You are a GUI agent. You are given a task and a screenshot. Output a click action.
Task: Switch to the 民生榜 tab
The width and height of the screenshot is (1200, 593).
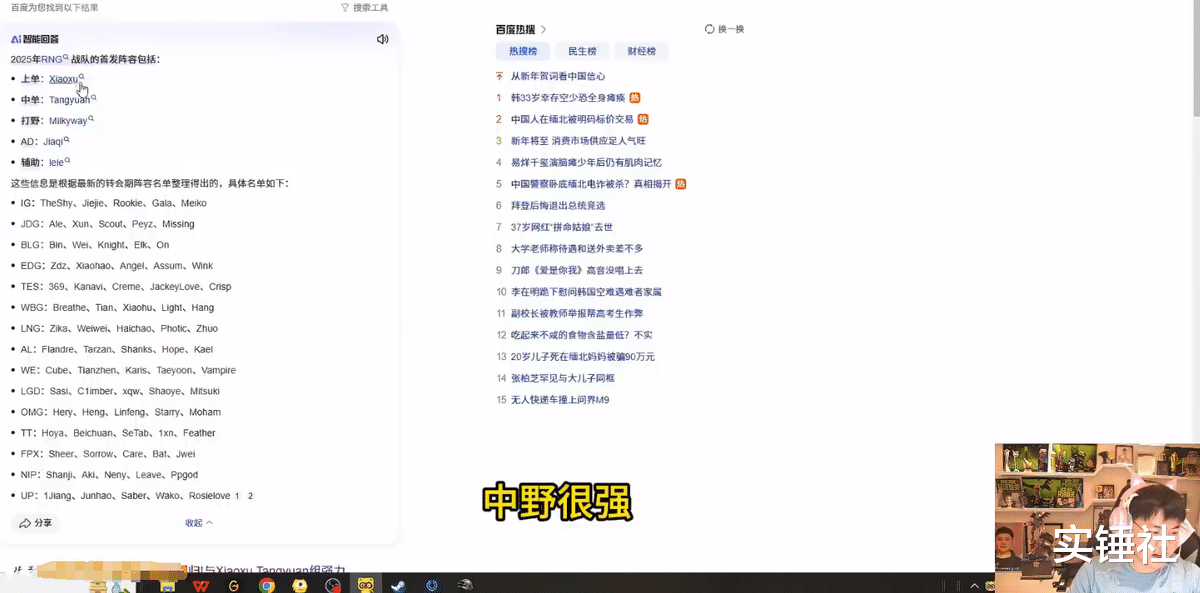tap(582, 51)
